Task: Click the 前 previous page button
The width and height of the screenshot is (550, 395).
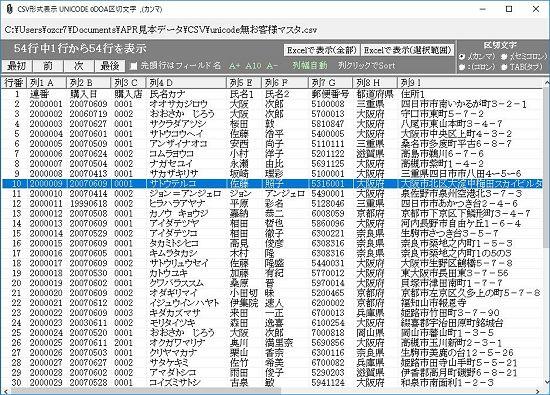Action: click(x=47, y=66)
